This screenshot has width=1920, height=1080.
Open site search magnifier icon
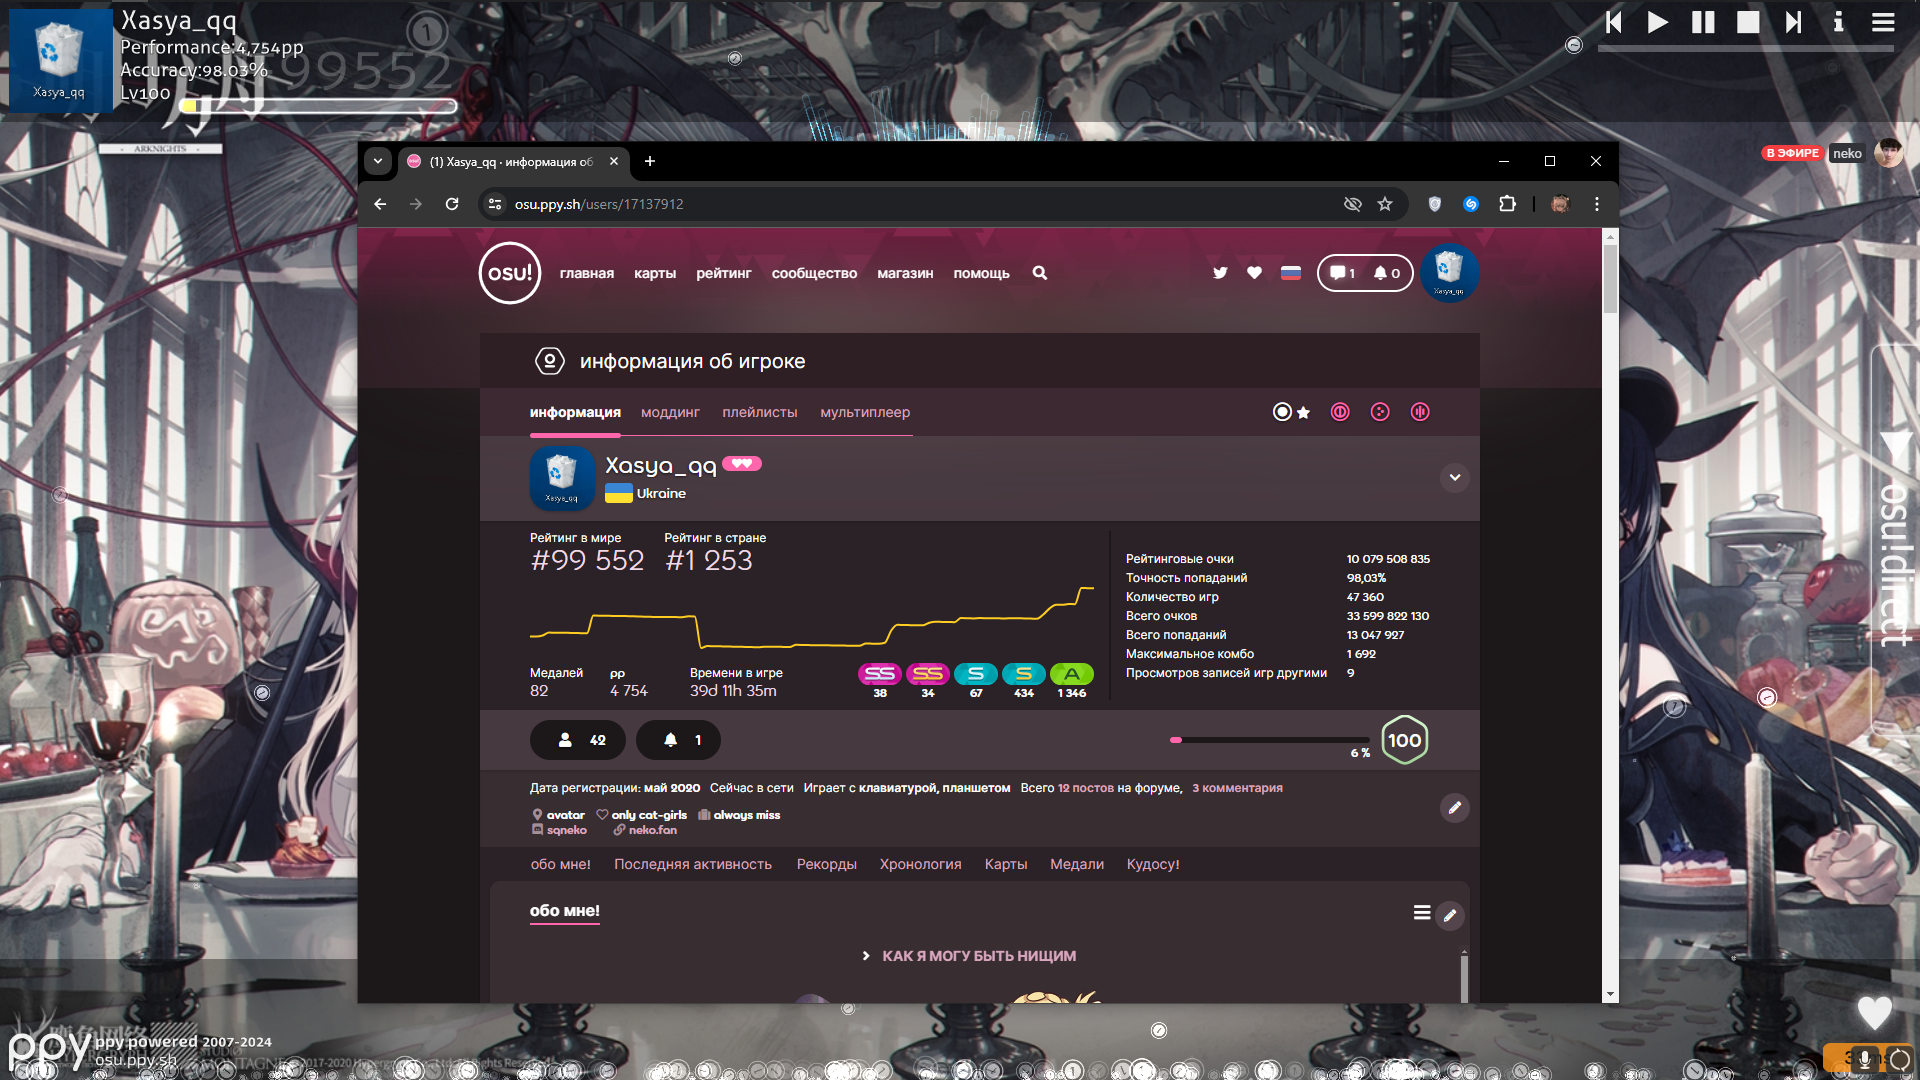tap(1040, 273)
